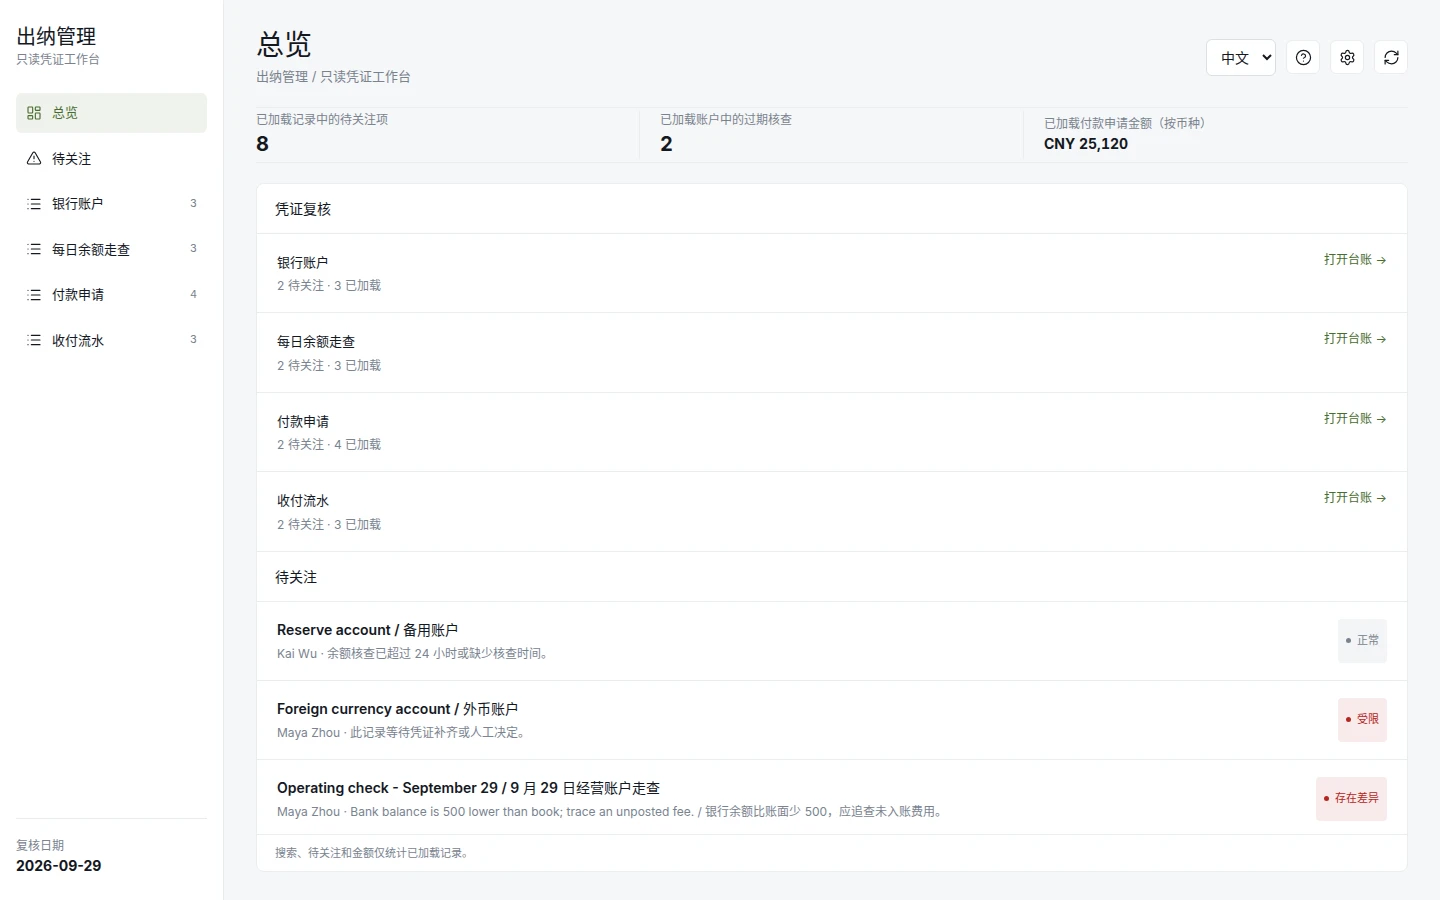Click the 总览 grid icon in sidebar
Screen dimensions: 1440x900
click(34, 113)
